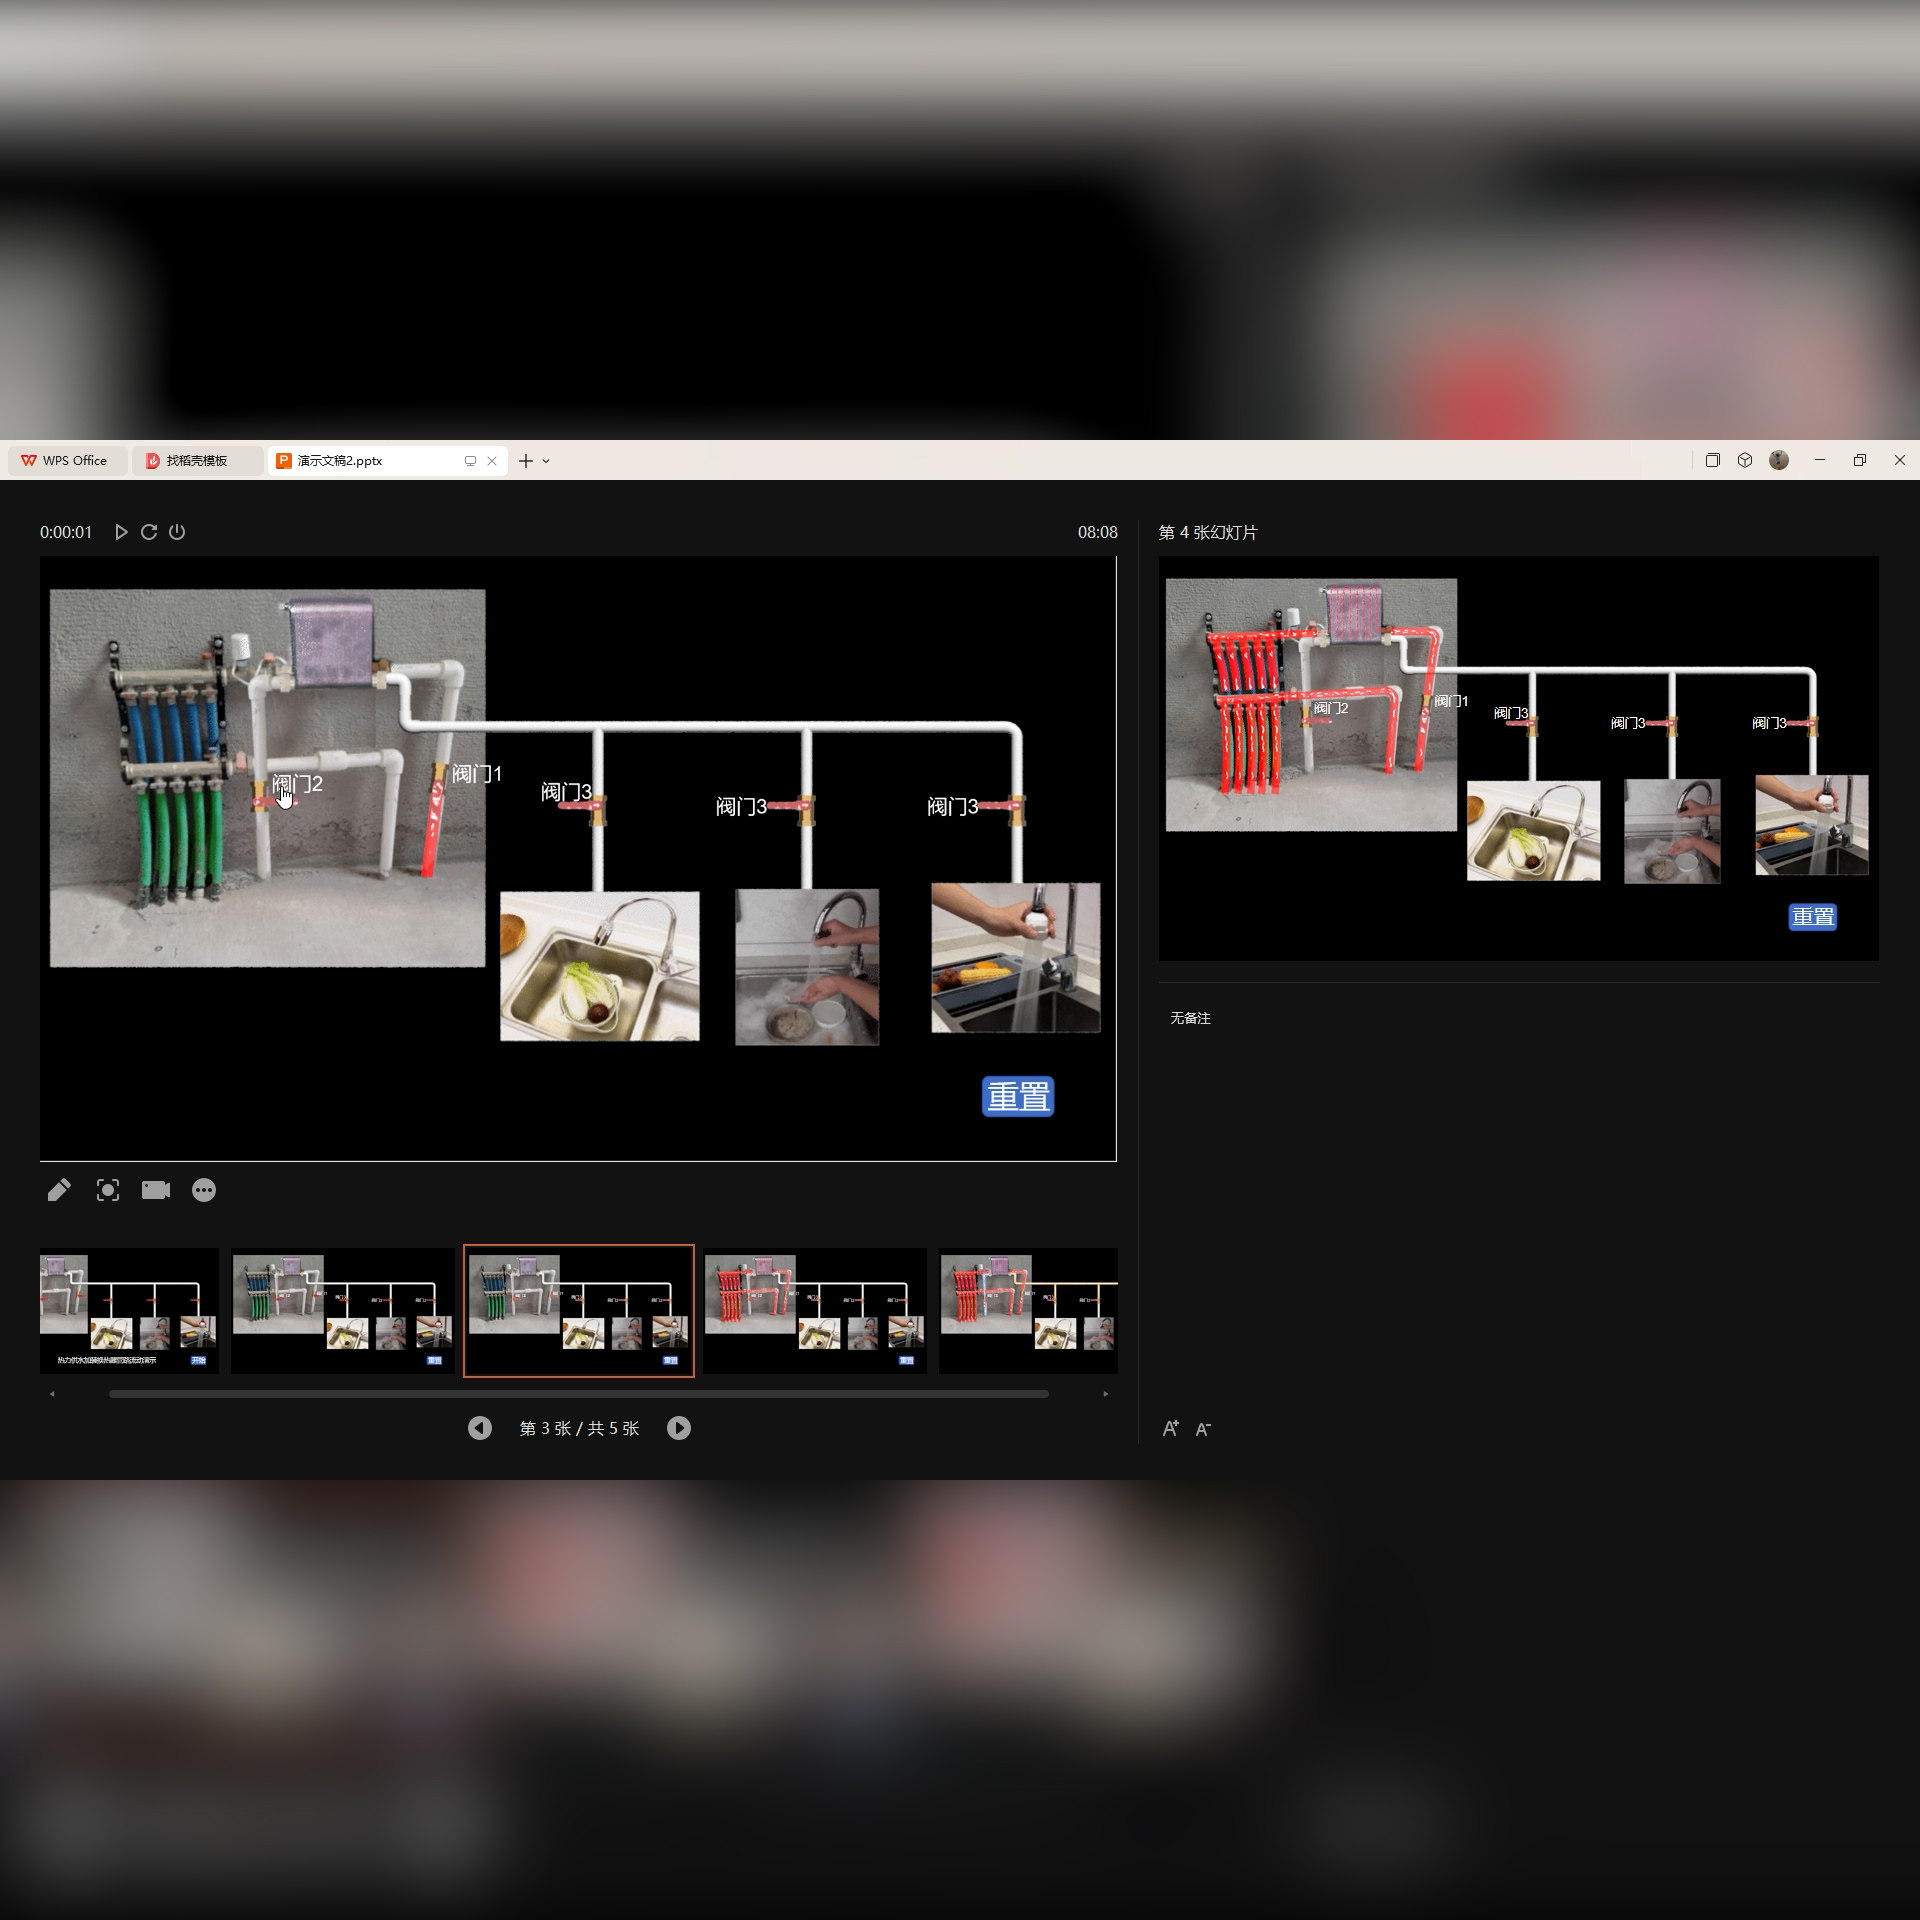
Task: Click 阀门2 valve on current slide
Action: (x=264, y=800)
